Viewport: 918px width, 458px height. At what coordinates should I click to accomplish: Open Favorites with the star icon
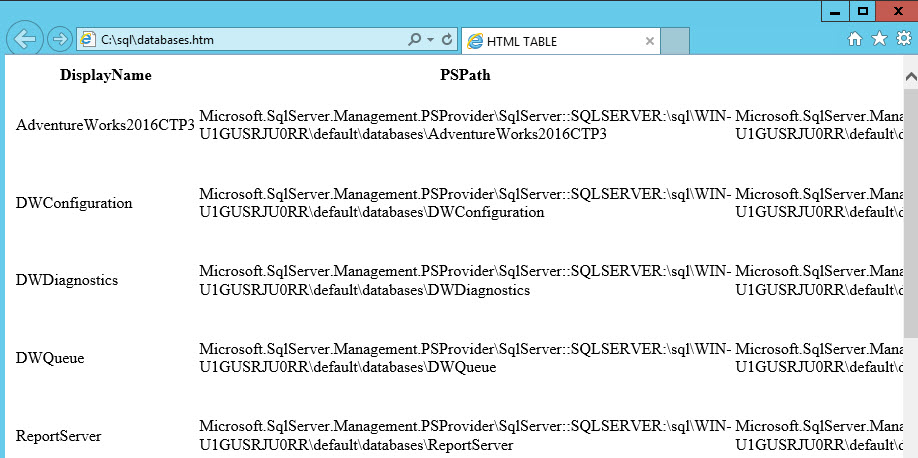[x=879, y=39]
